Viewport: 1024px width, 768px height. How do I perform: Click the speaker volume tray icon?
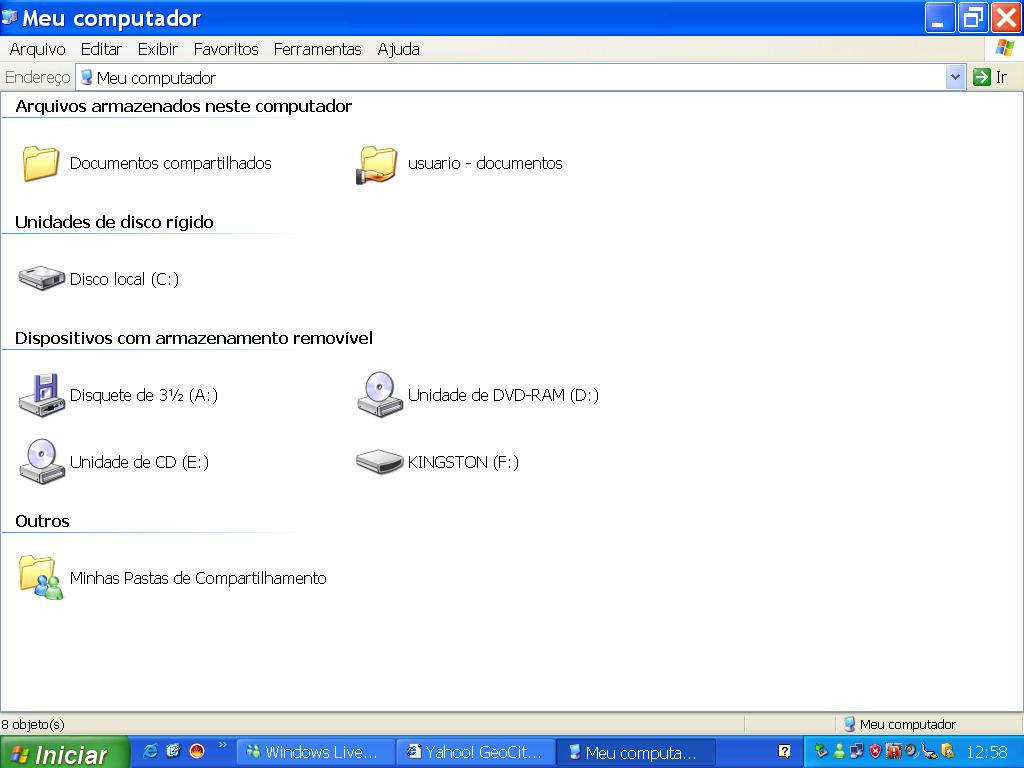pos(911,752)
